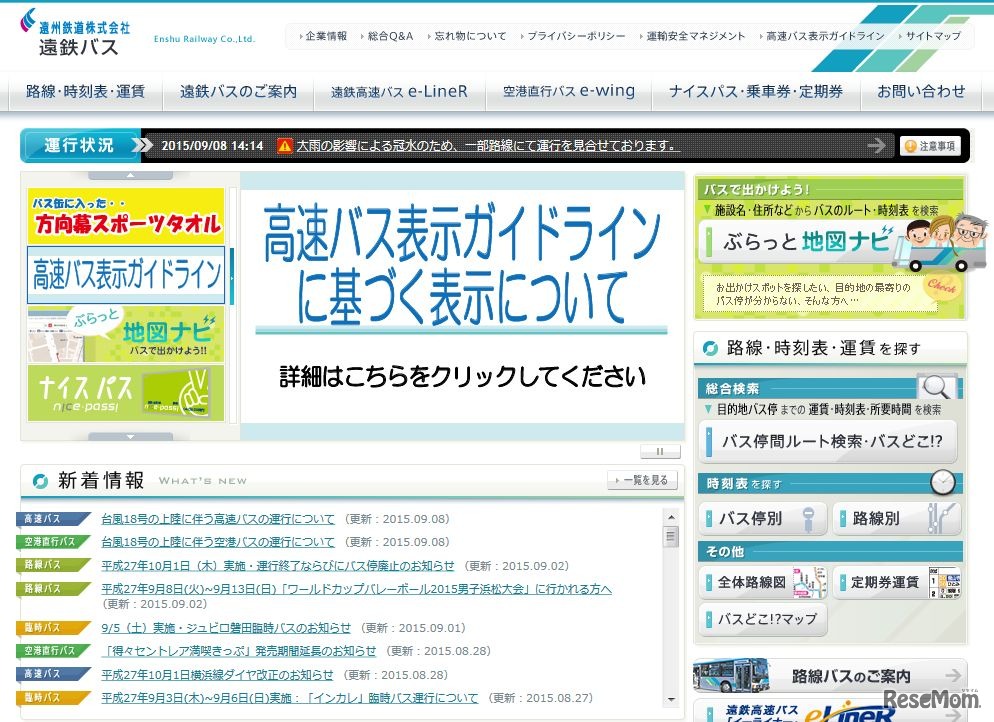Click the bus photo icon in 路線バスのご案内
This screenshot has width=994, height=722.
tap(731, 676)
